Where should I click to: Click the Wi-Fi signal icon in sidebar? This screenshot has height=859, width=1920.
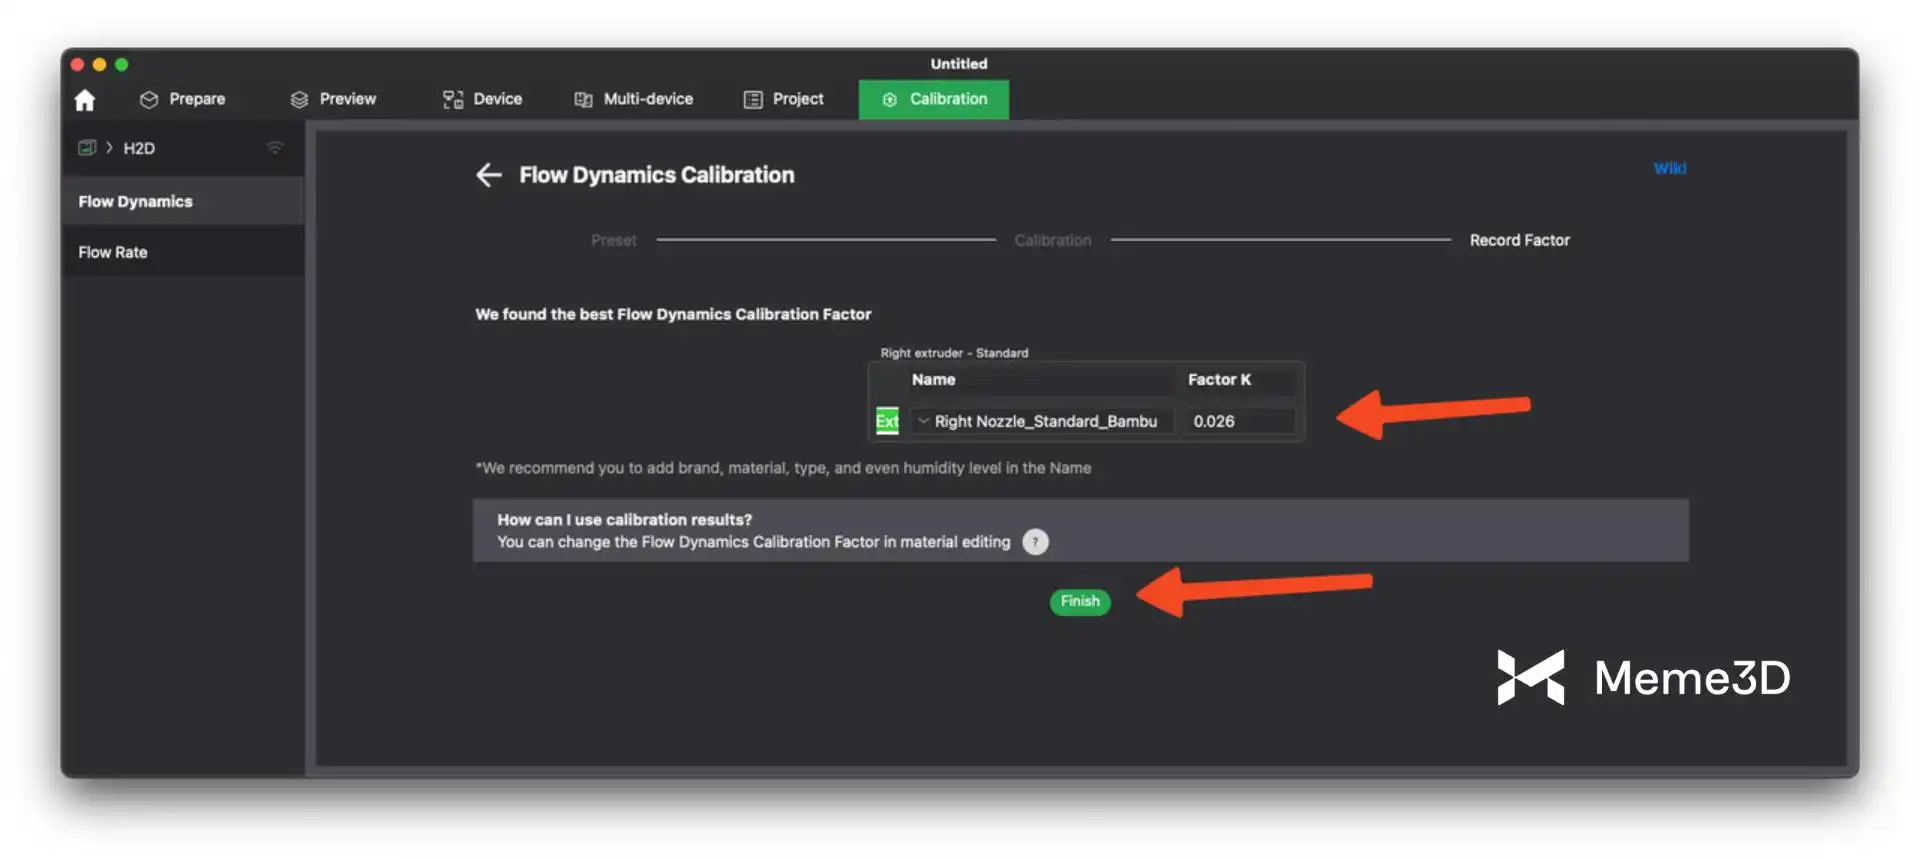tap(275, 148)
